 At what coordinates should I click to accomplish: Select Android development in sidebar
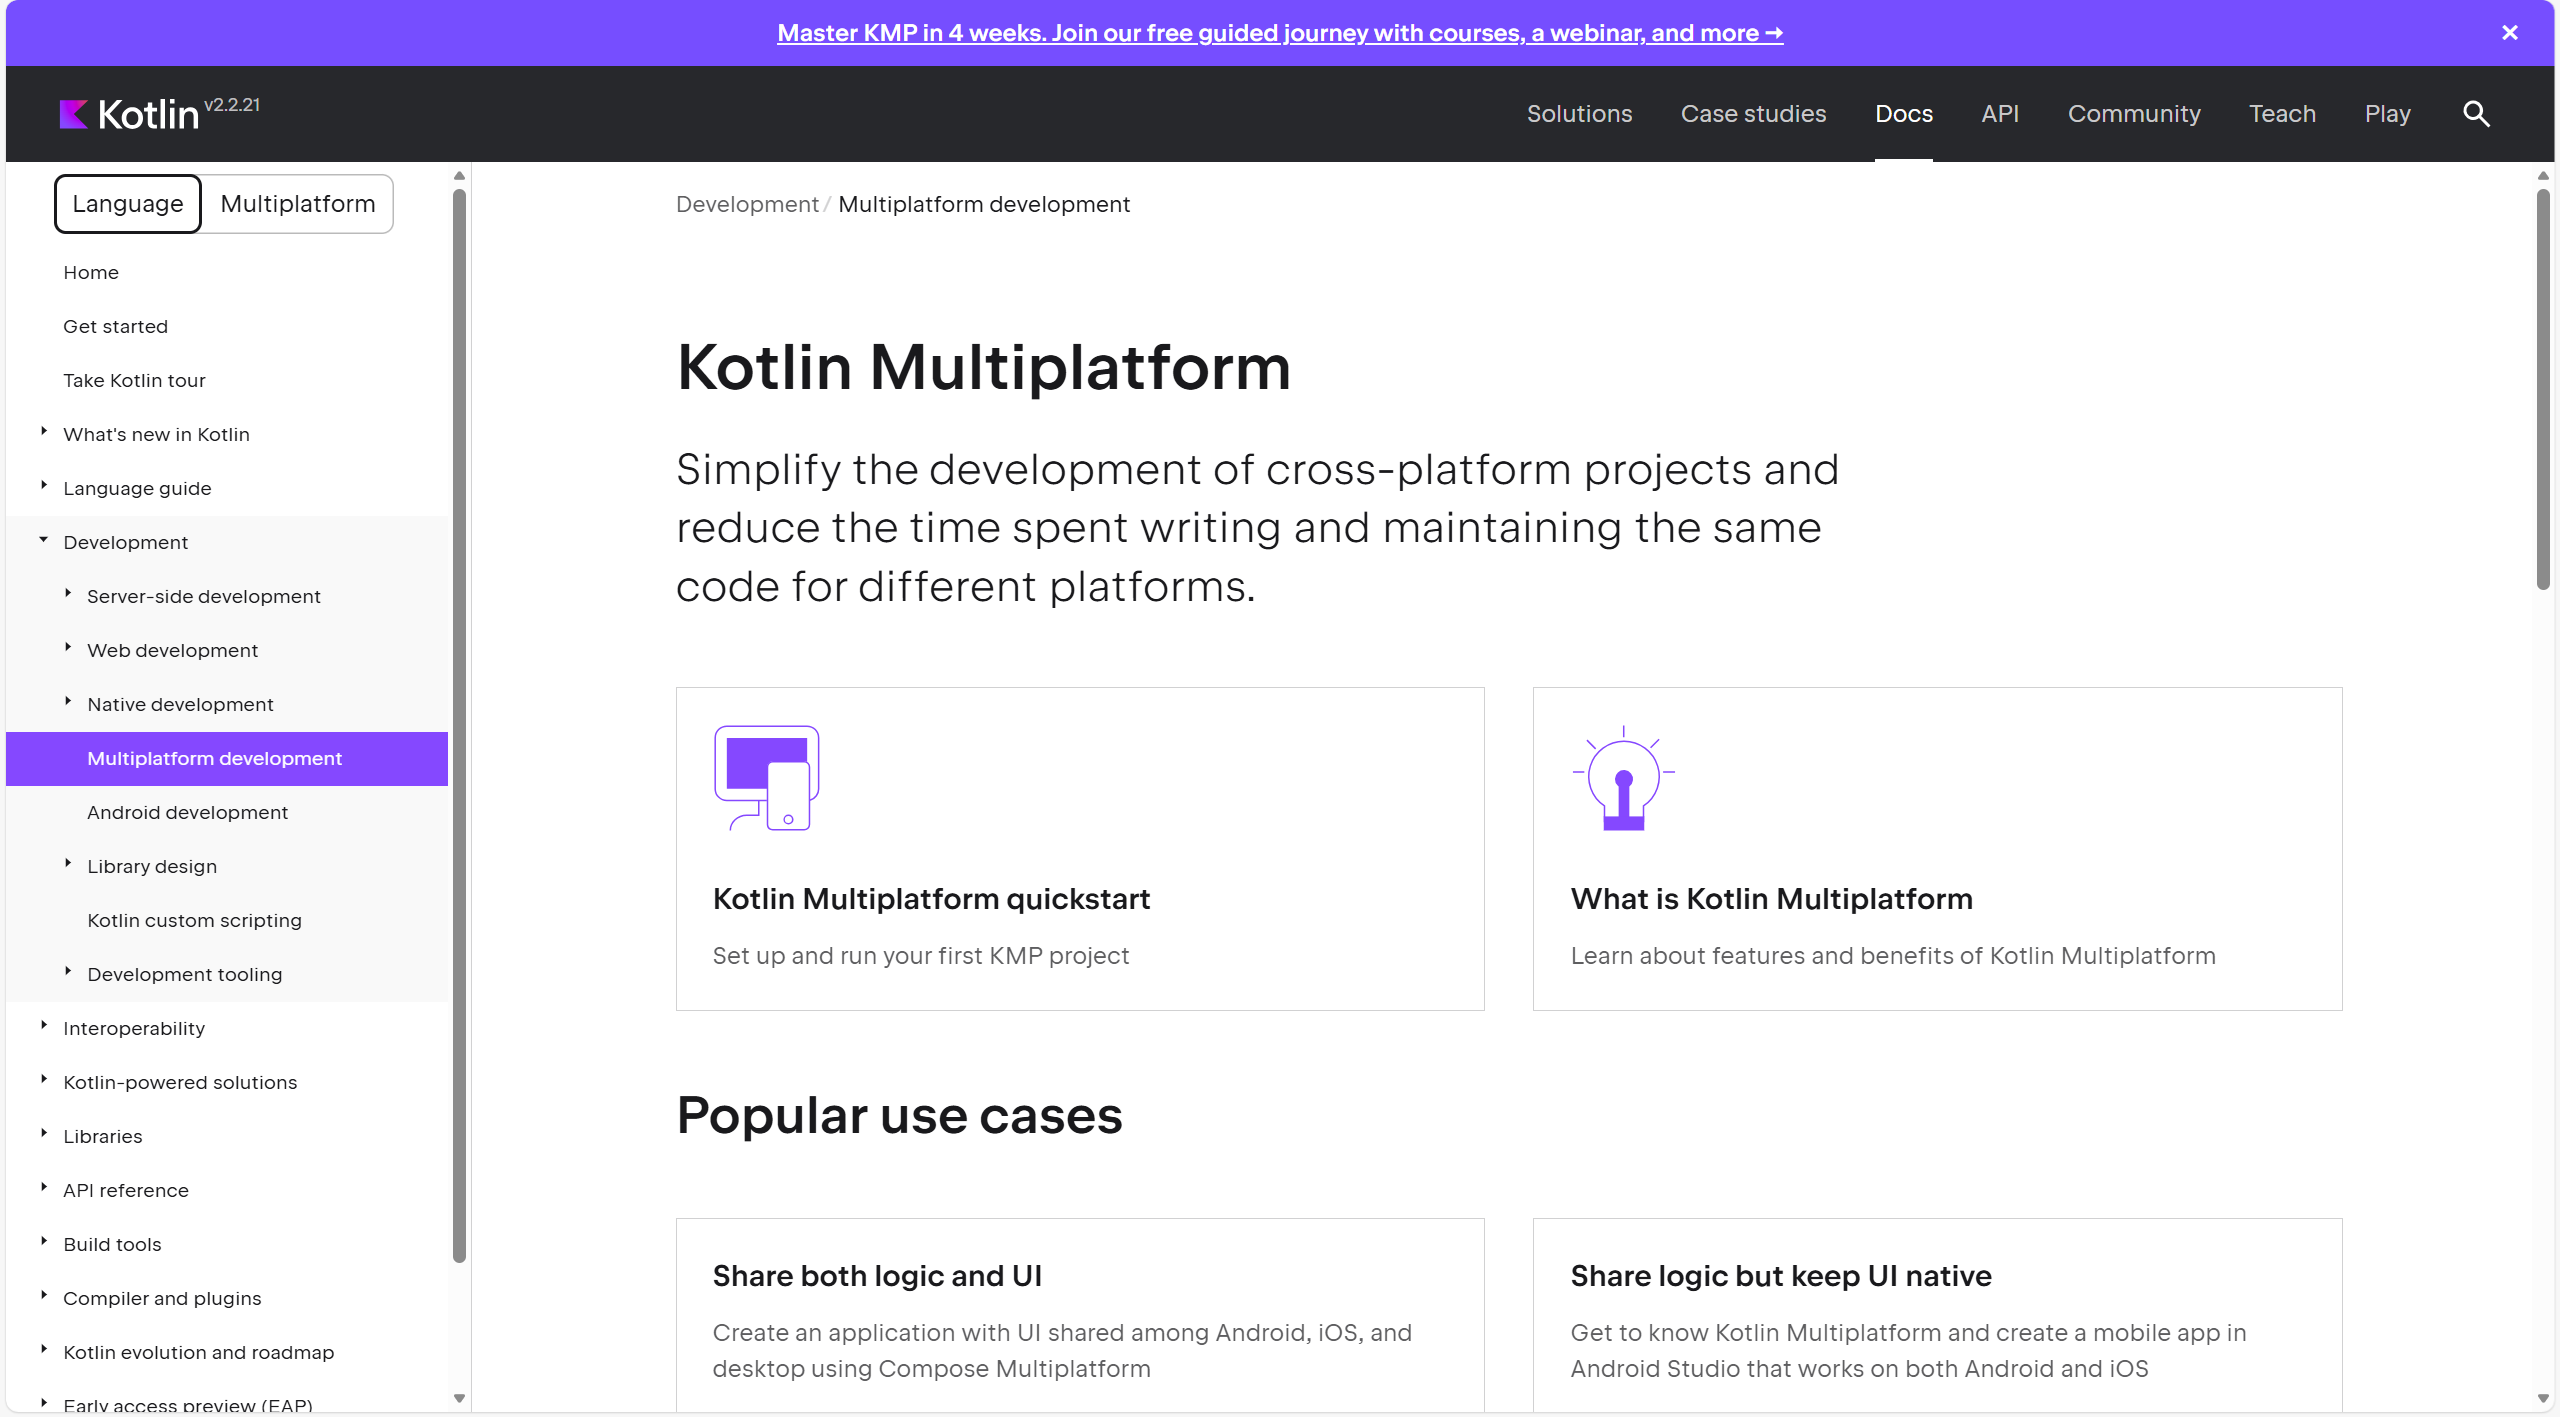pos(187,813)
